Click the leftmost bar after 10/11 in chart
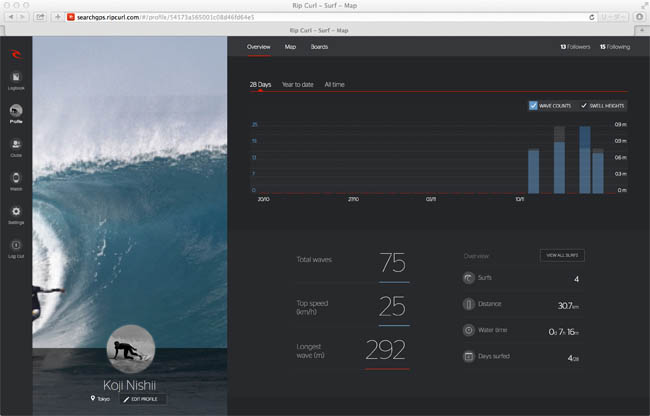Viewport: 650px width, 416px height. (534, 171)
